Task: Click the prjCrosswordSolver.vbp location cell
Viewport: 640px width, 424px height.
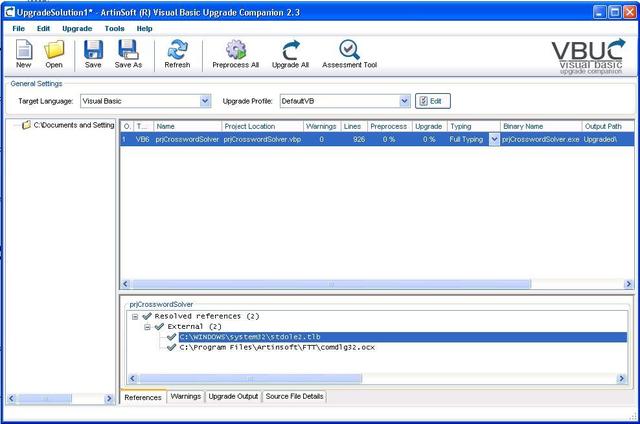Action: [x=262, y=140]
